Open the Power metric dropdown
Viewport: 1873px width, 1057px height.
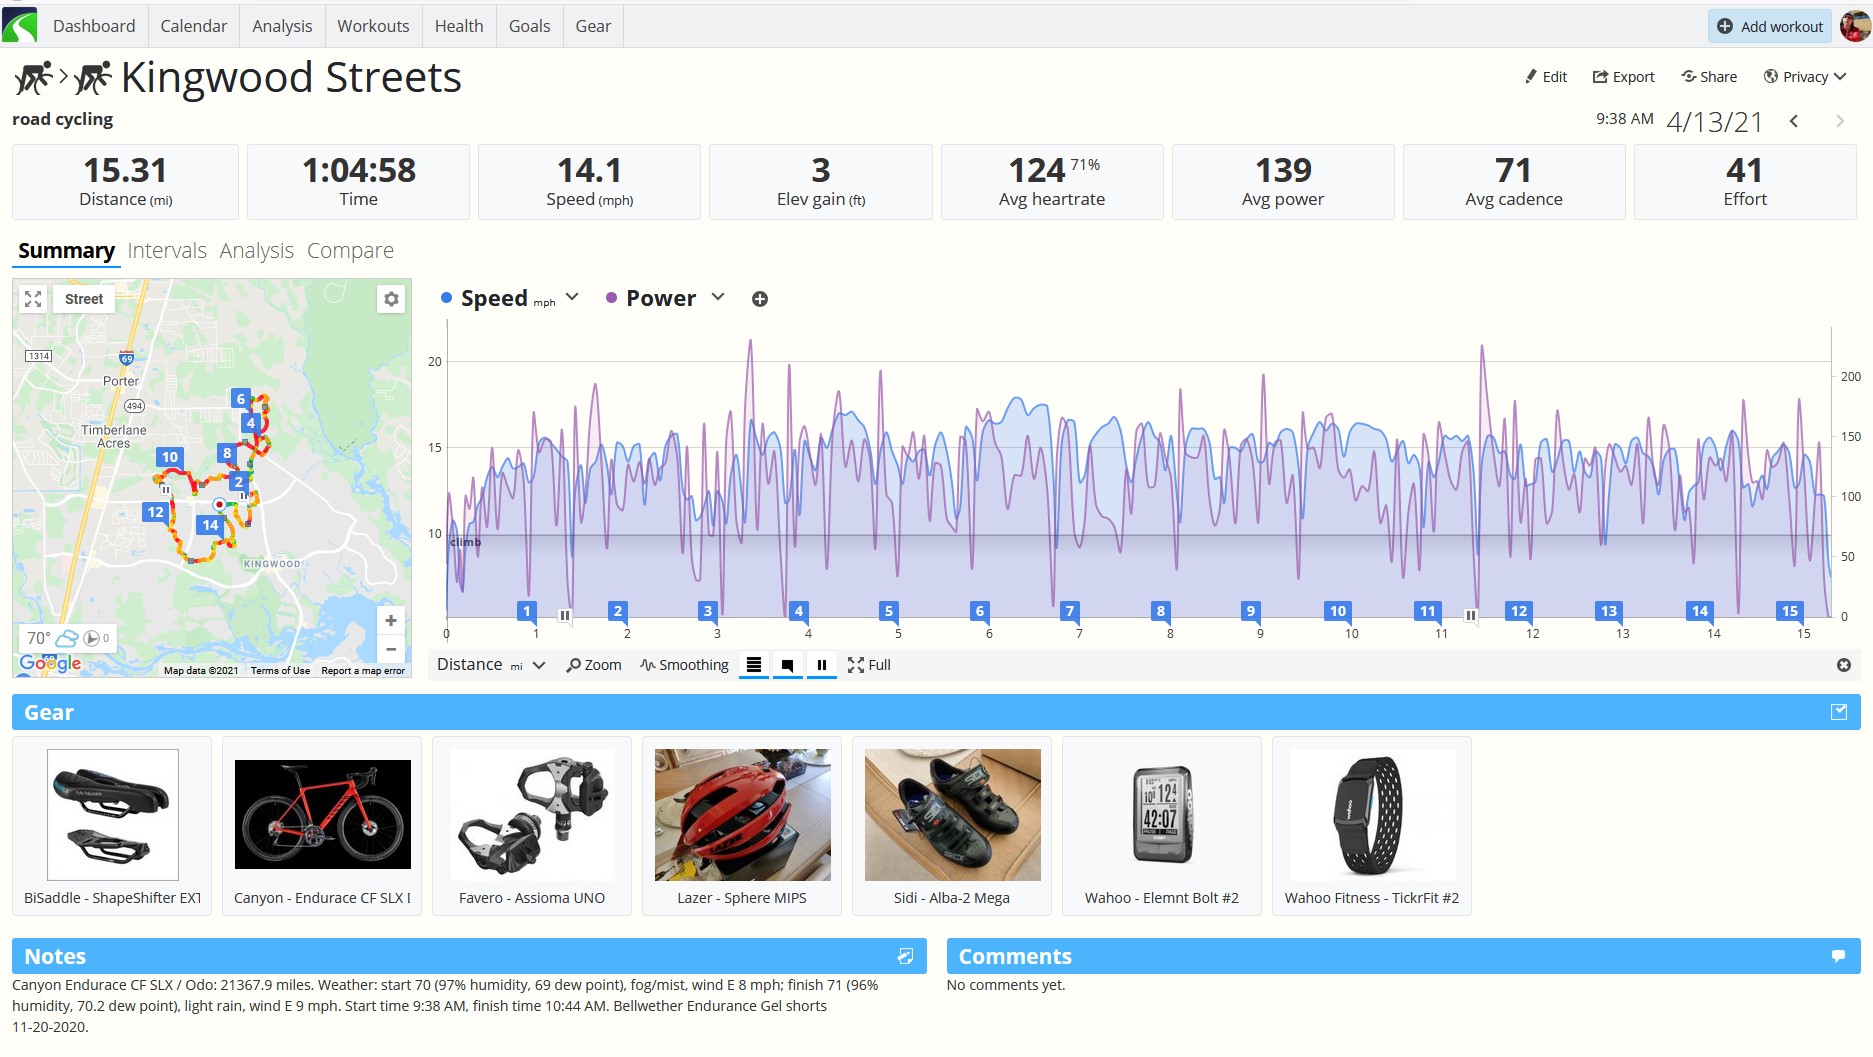718,297
